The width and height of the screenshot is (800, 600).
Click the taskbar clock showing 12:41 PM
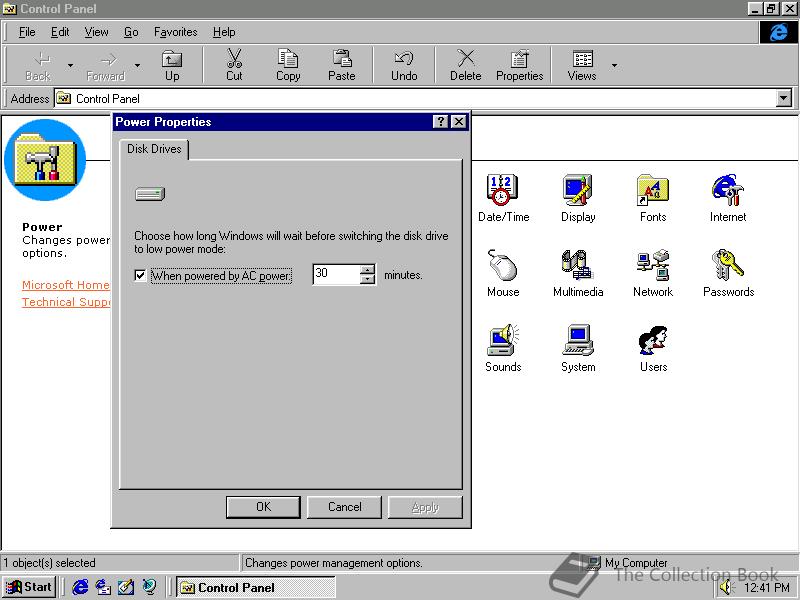point(767,588)
